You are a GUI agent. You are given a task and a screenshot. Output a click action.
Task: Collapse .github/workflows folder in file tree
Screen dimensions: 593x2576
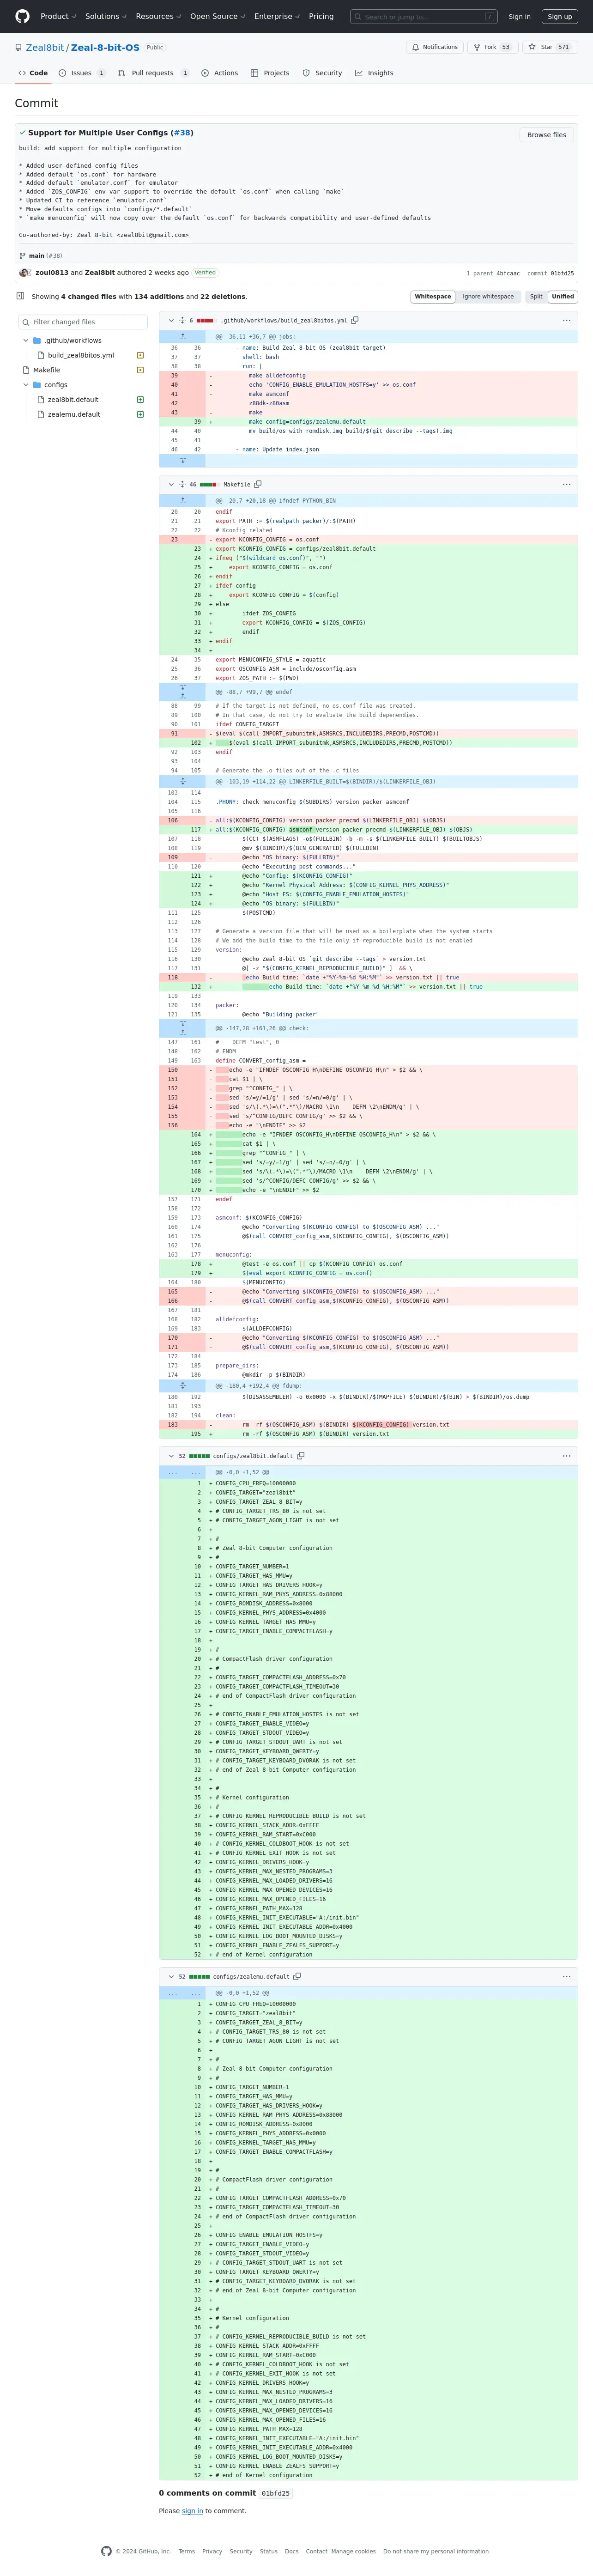26,340
